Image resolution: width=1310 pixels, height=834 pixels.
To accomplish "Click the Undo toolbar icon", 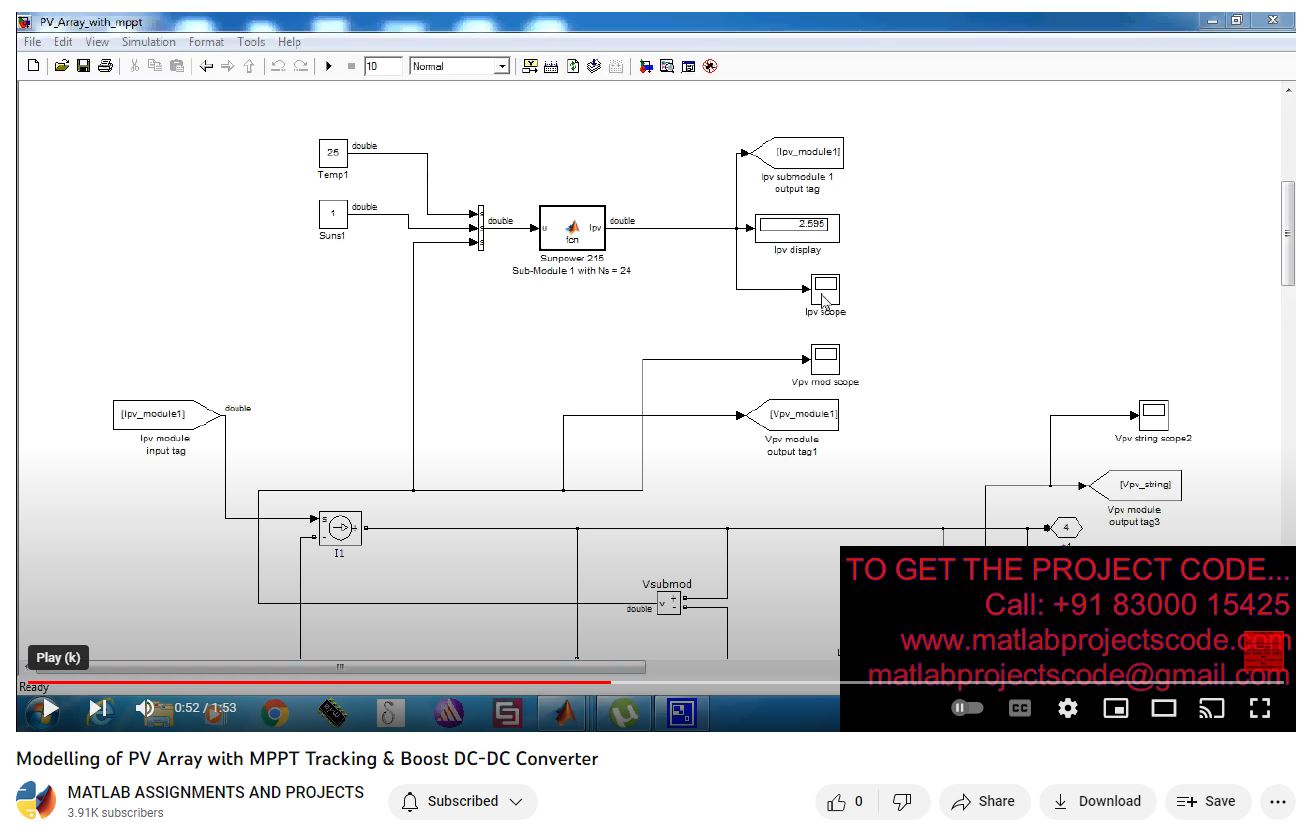I will tap(278, 66).
